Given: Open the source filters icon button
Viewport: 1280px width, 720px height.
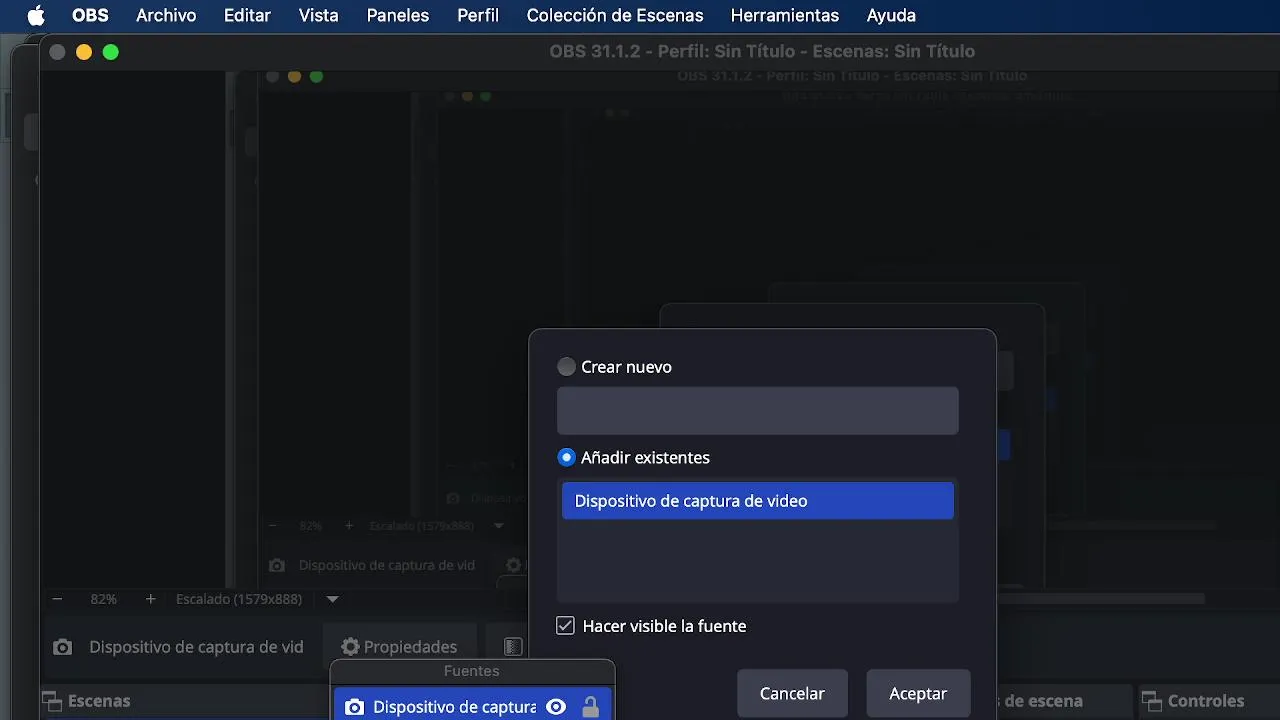Looking at the screenshot, I should coord(513,647).
